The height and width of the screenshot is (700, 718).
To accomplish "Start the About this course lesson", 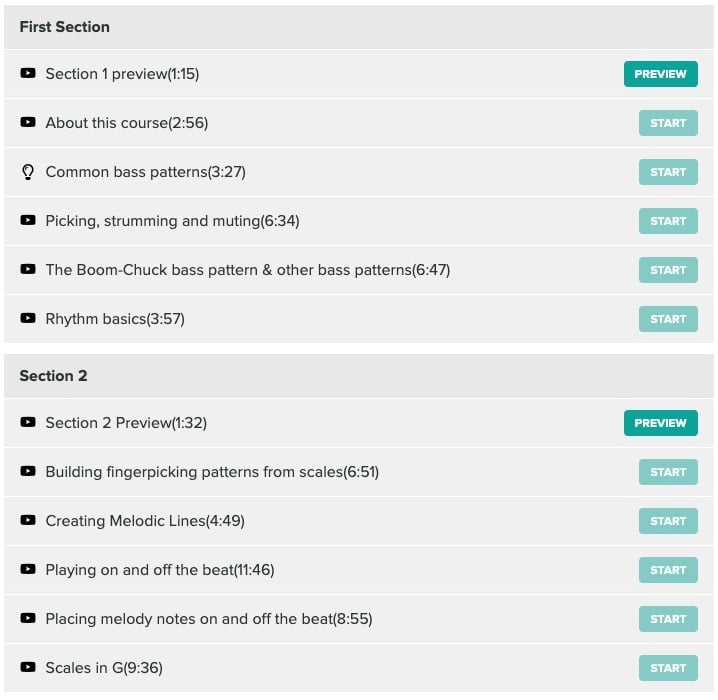I will coord(668,123).
